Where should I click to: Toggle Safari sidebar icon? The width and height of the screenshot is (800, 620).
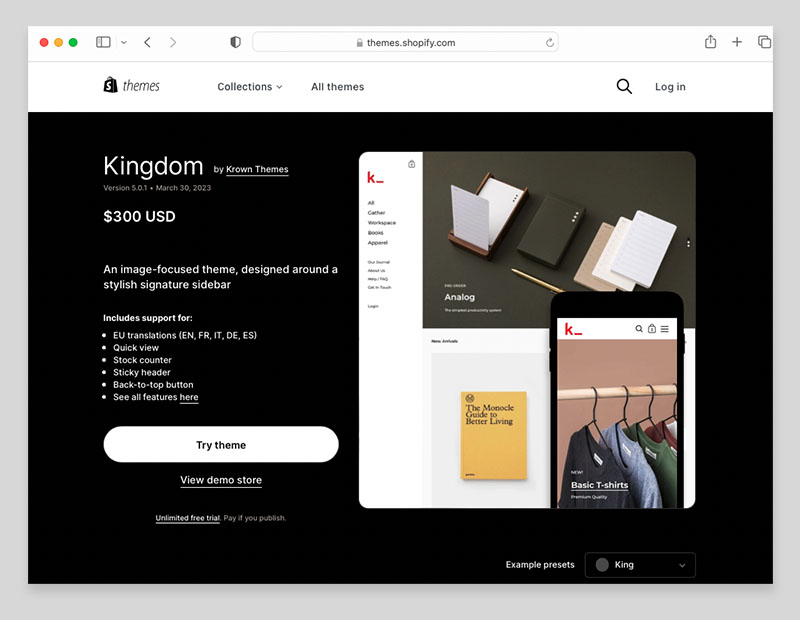[103, 42]
